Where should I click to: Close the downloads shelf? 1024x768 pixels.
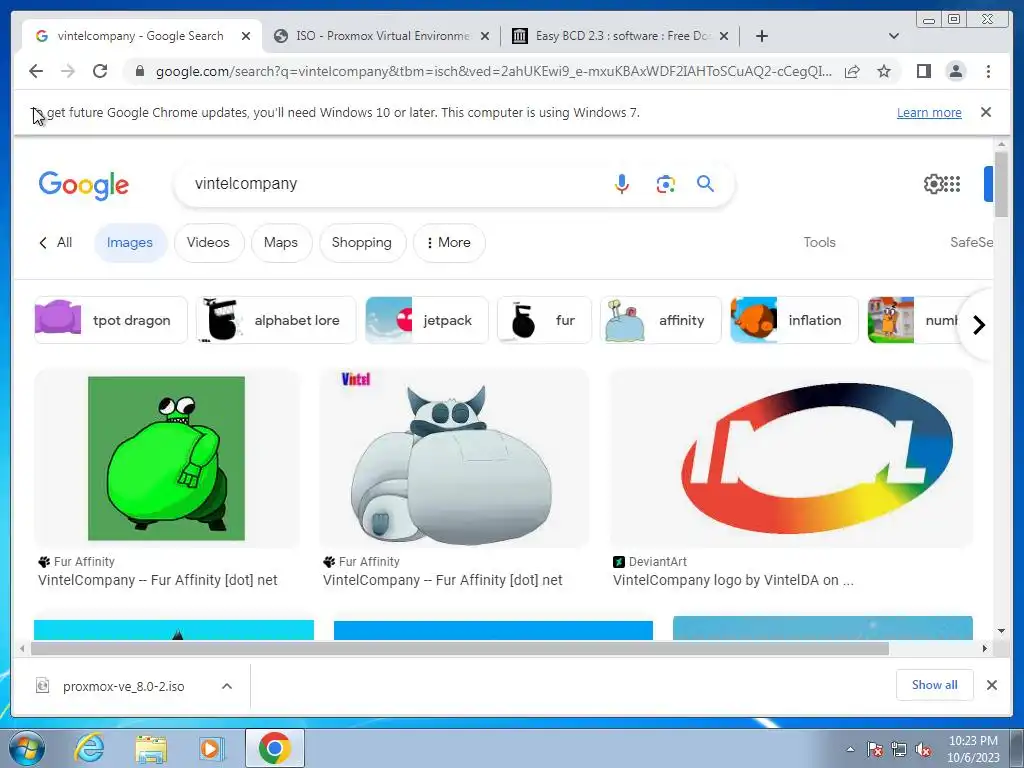992,684
